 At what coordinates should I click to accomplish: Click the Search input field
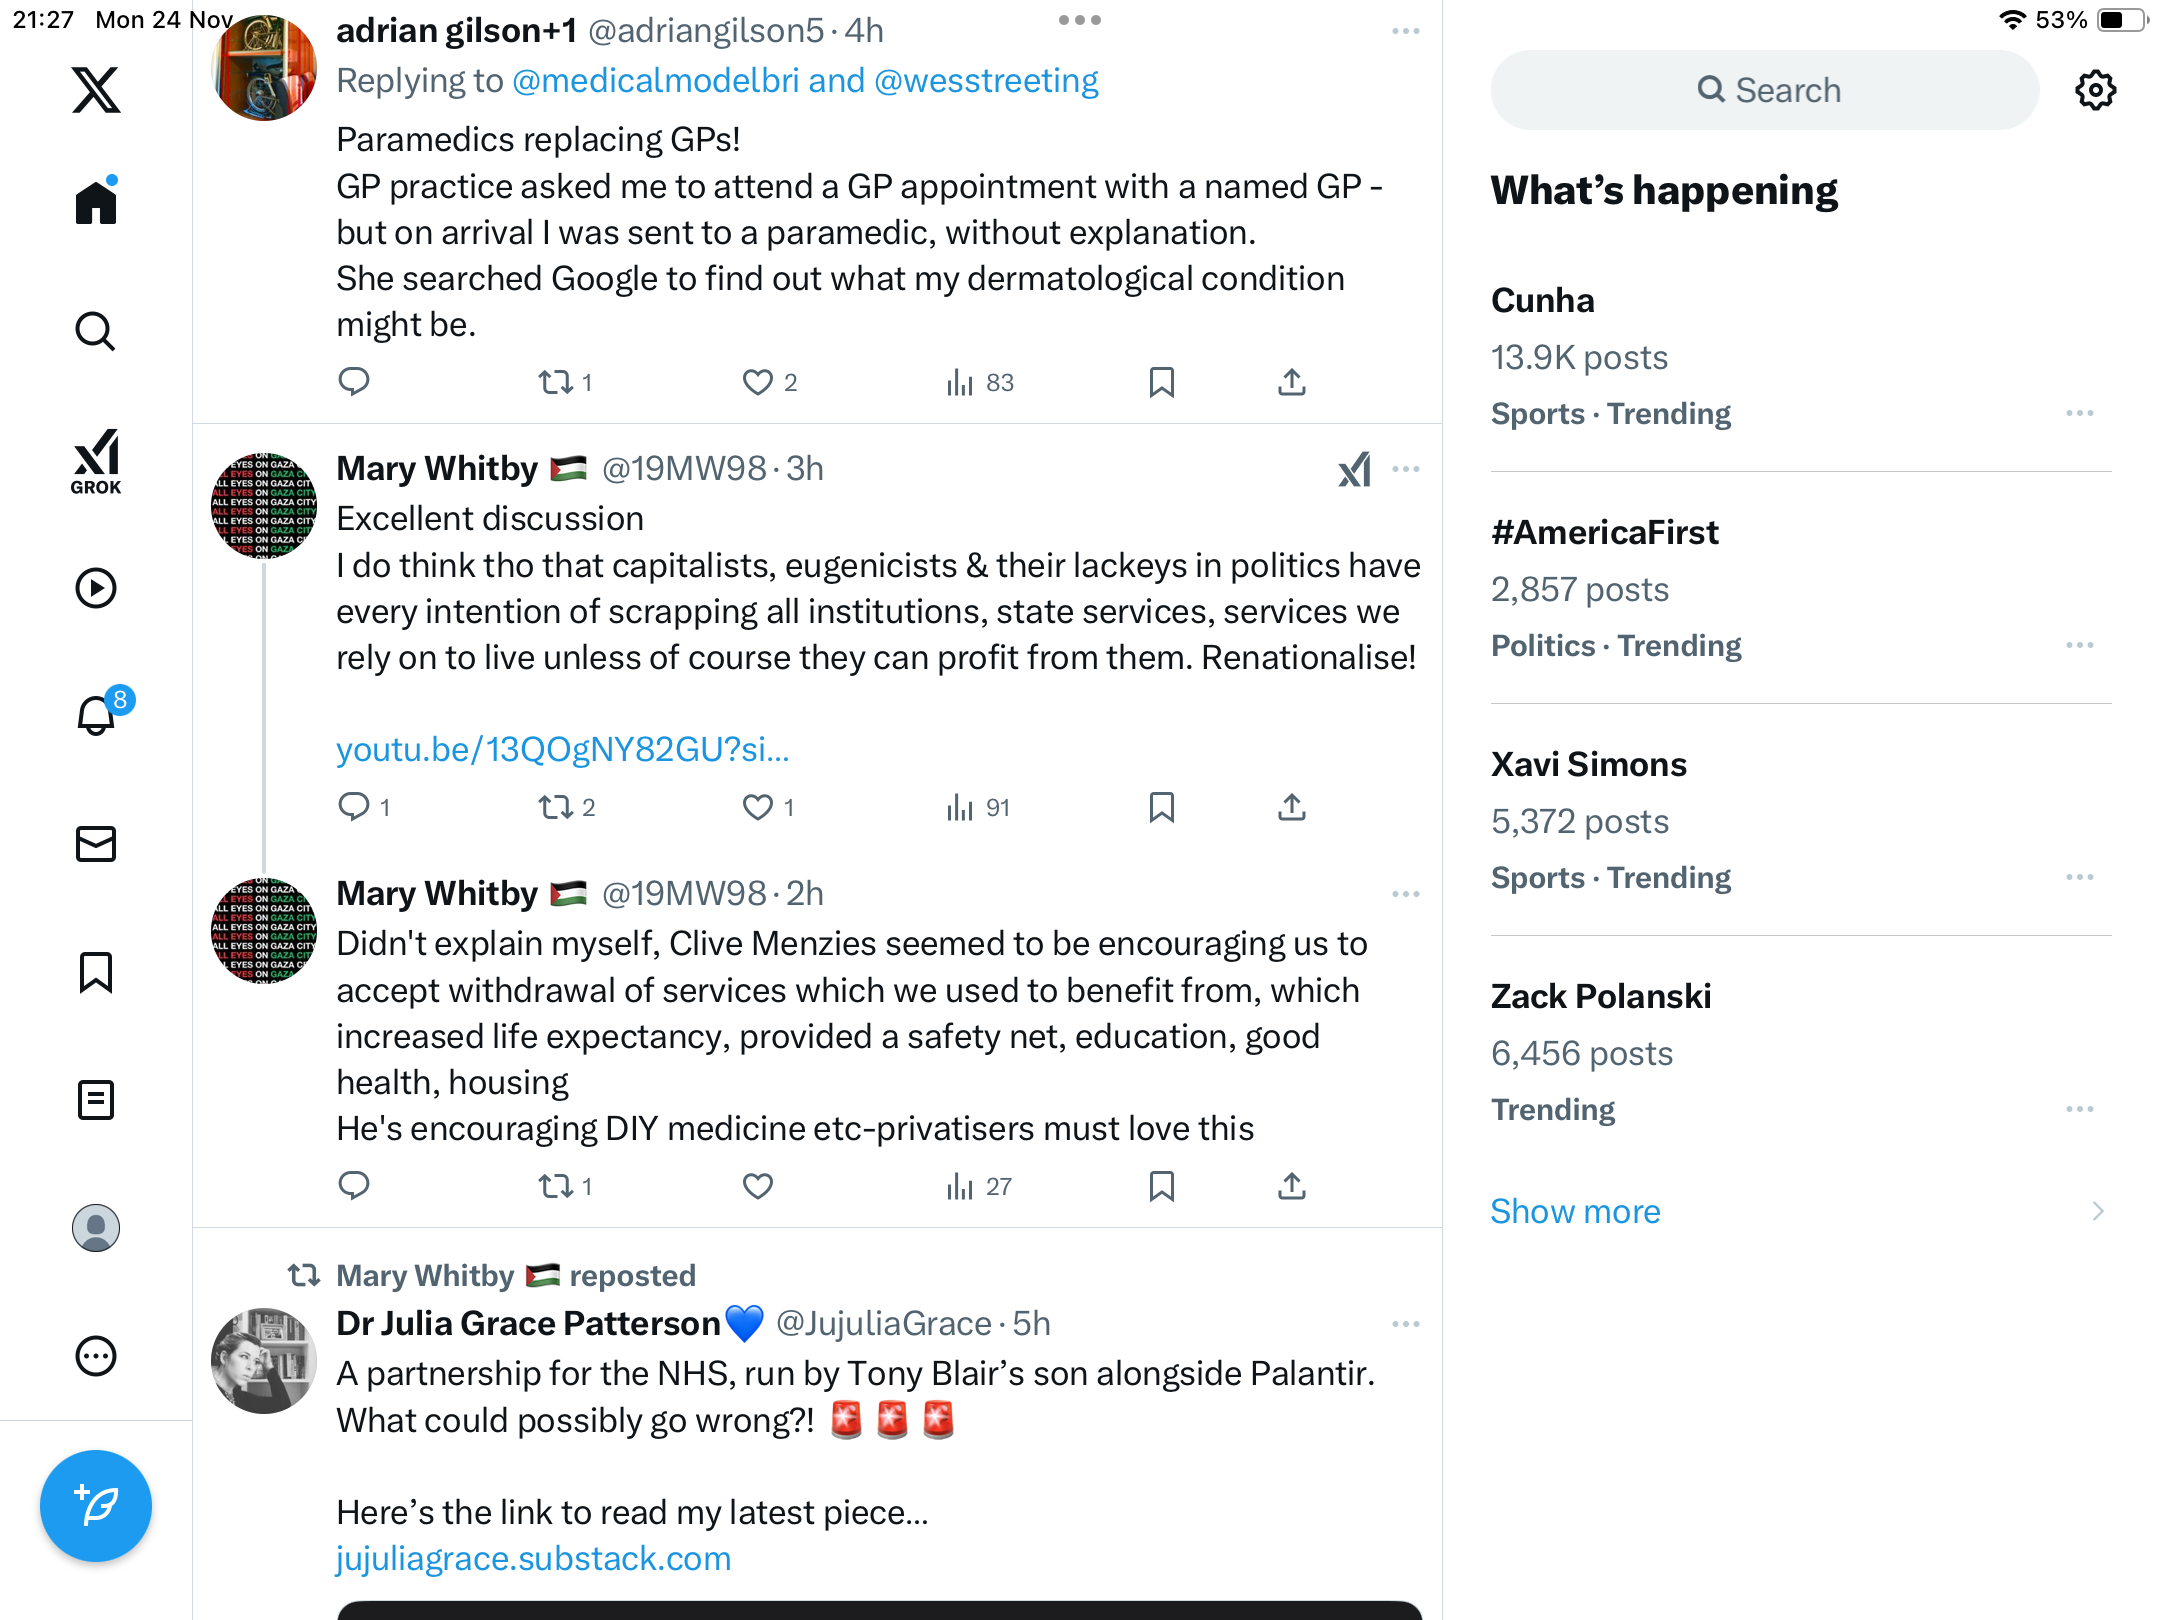(x=1765, y=90)
